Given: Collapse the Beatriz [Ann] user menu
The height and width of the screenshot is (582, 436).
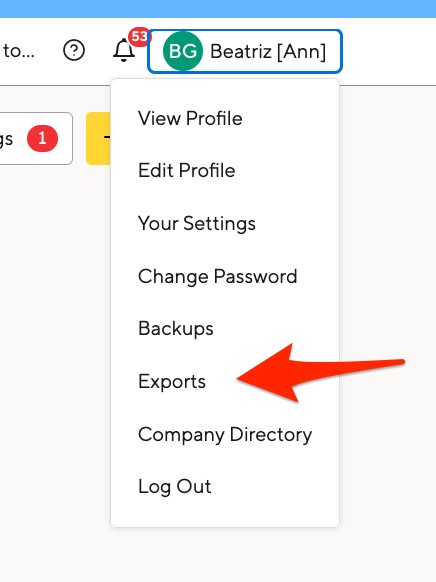Looking at the screenshot, I should click(x=245, y=51).
